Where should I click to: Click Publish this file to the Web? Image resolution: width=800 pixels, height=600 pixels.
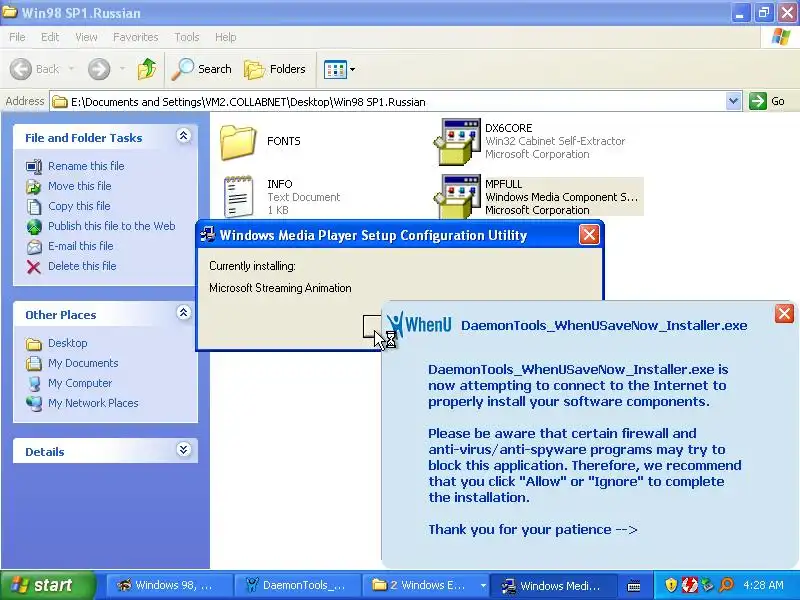(x=112, y=226)
